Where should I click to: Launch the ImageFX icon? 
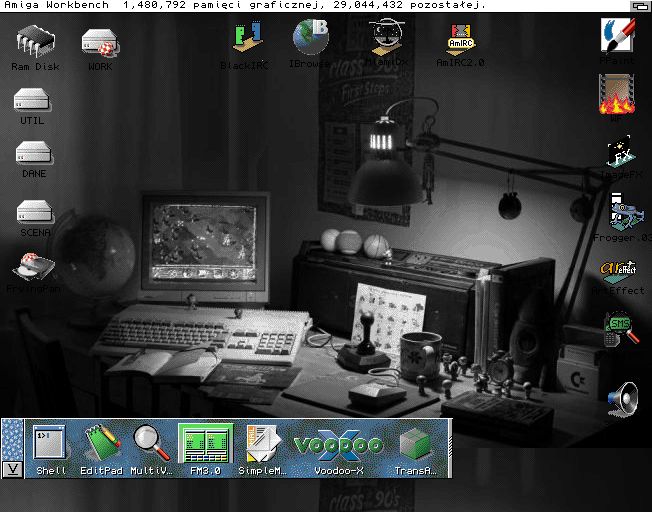pos(620,151)
